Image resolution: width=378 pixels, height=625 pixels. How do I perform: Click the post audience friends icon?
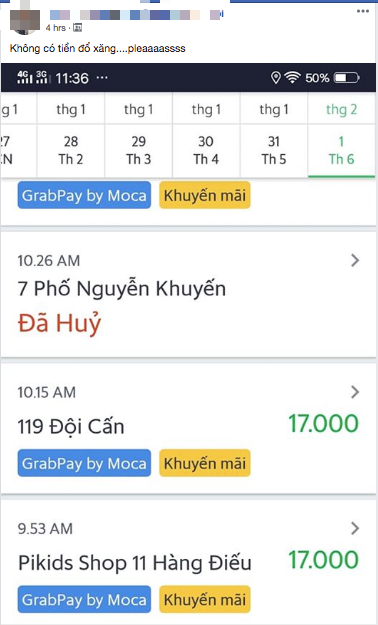pos(78,28)
